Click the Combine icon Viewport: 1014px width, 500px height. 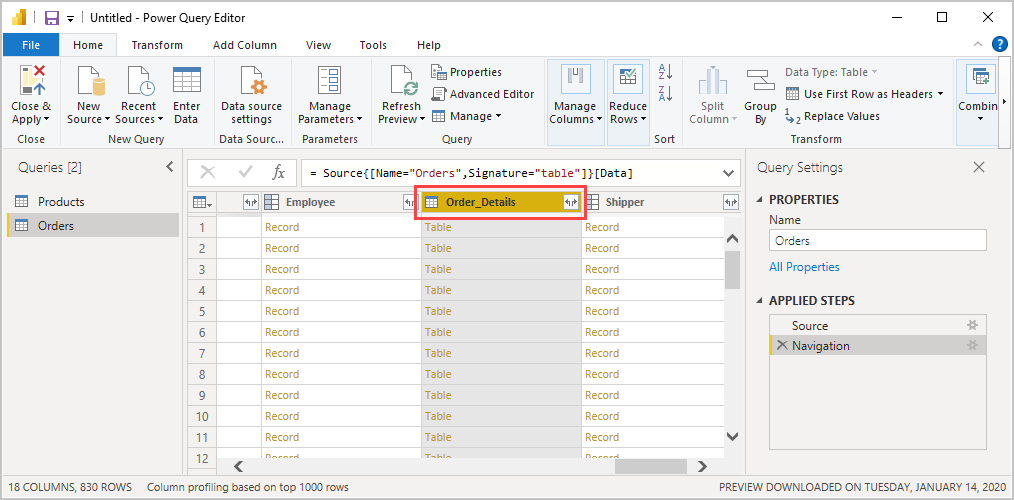(x=980, y=78)
